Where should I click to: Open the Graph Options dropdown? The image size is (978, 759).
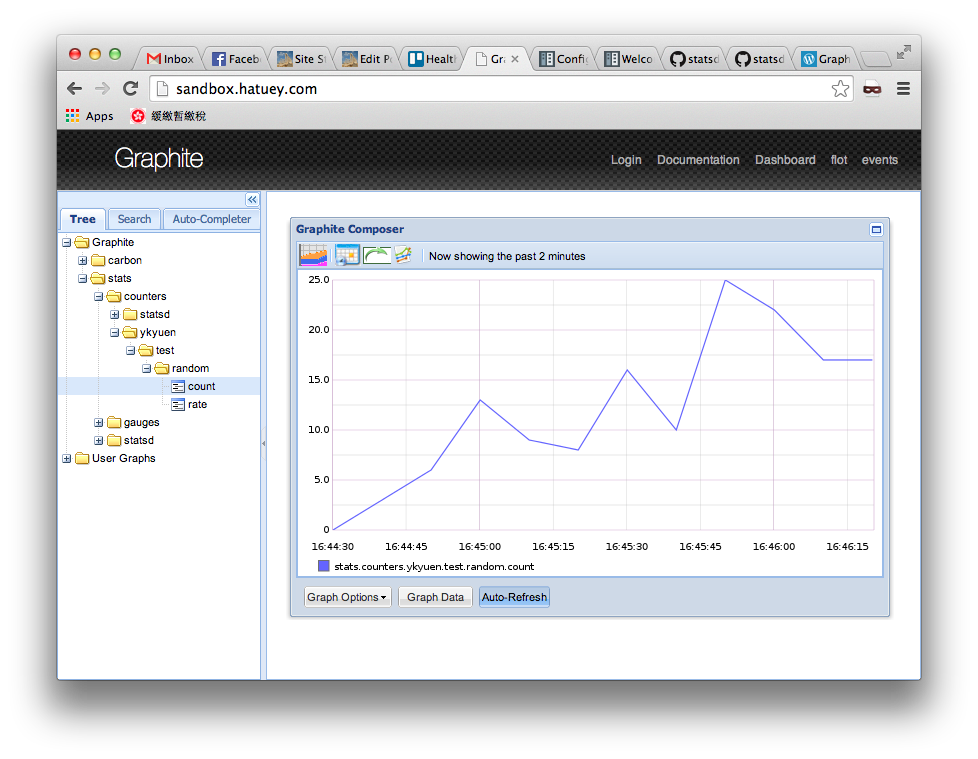347,598
